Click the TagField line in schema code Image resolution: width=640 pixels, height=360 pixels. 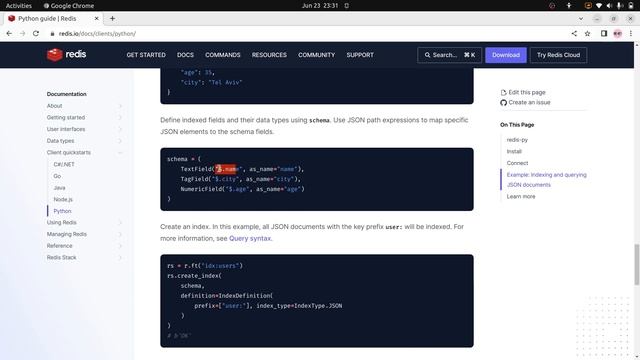coord(240,179)
